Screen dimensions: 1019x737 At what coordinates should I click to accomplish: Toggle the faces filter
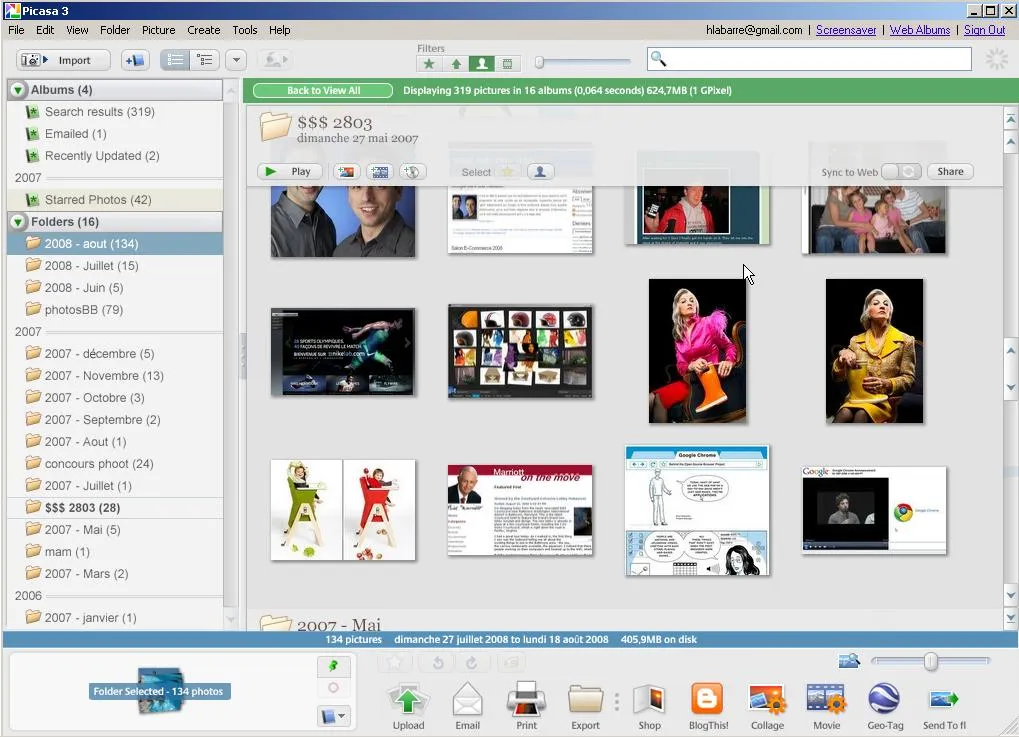(x=482, y=63)
